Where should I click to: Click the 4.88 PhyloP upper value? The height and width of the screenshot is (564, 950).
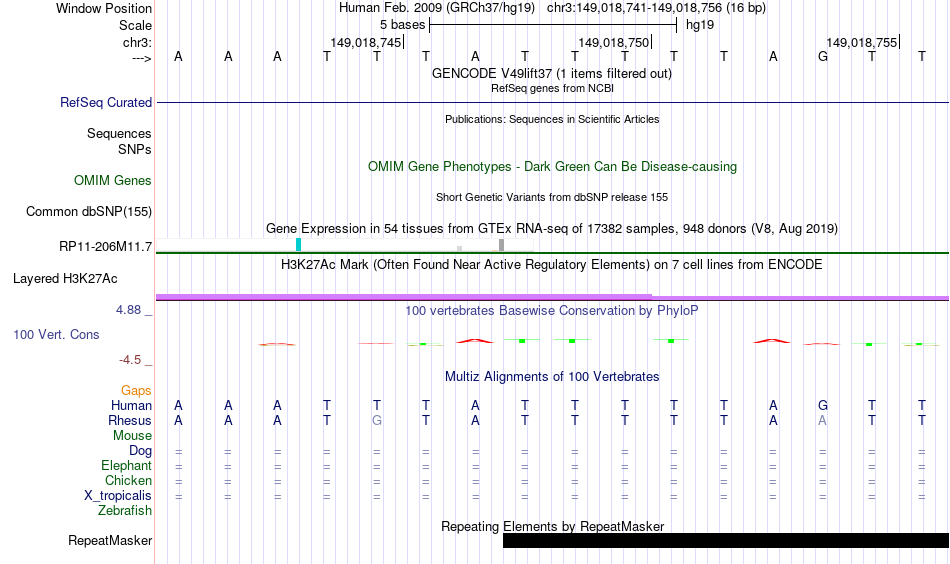tap(128, 310)
